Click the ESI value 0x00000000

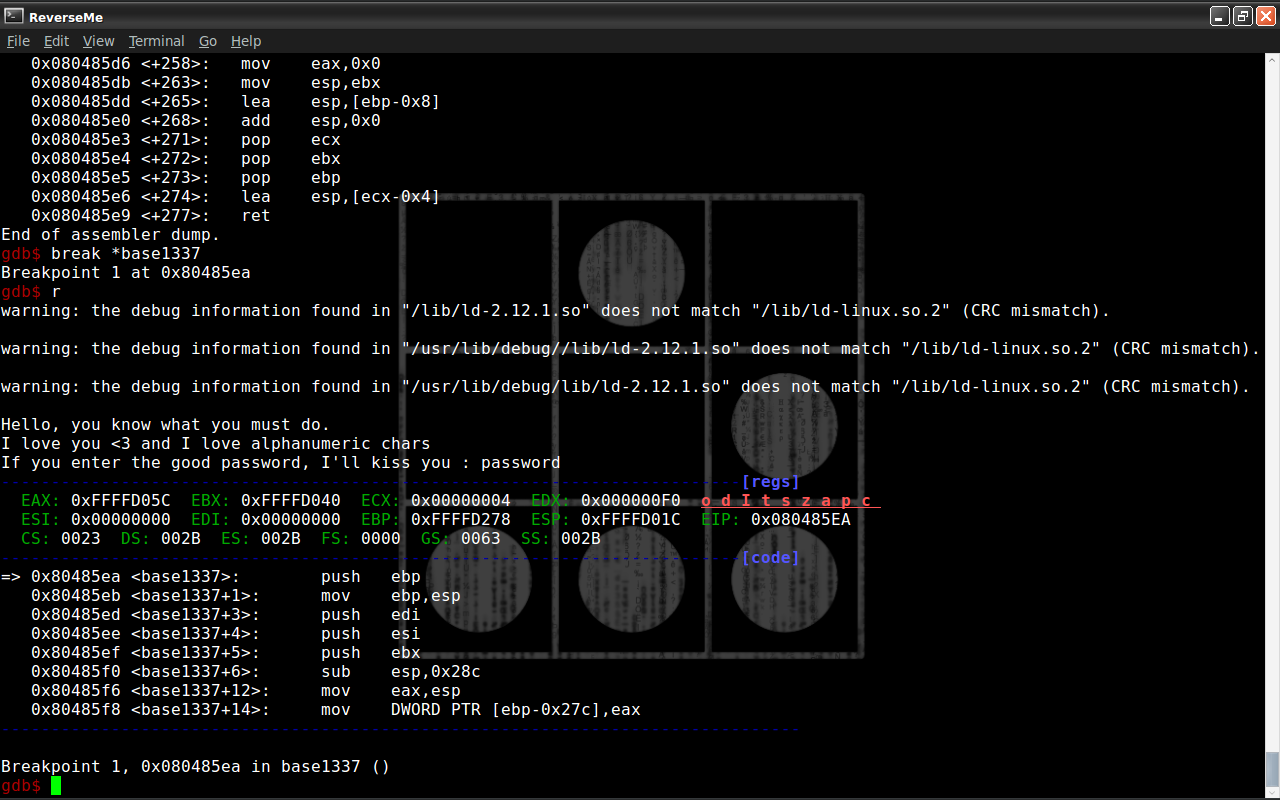click(121, 520)
